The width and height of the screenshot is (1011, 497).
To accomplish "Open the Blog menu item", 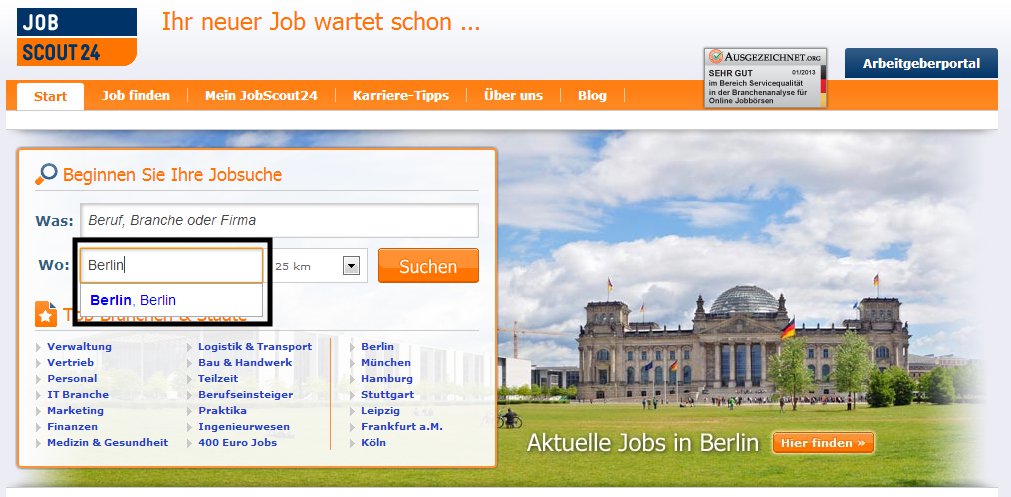I will [592, 96].
